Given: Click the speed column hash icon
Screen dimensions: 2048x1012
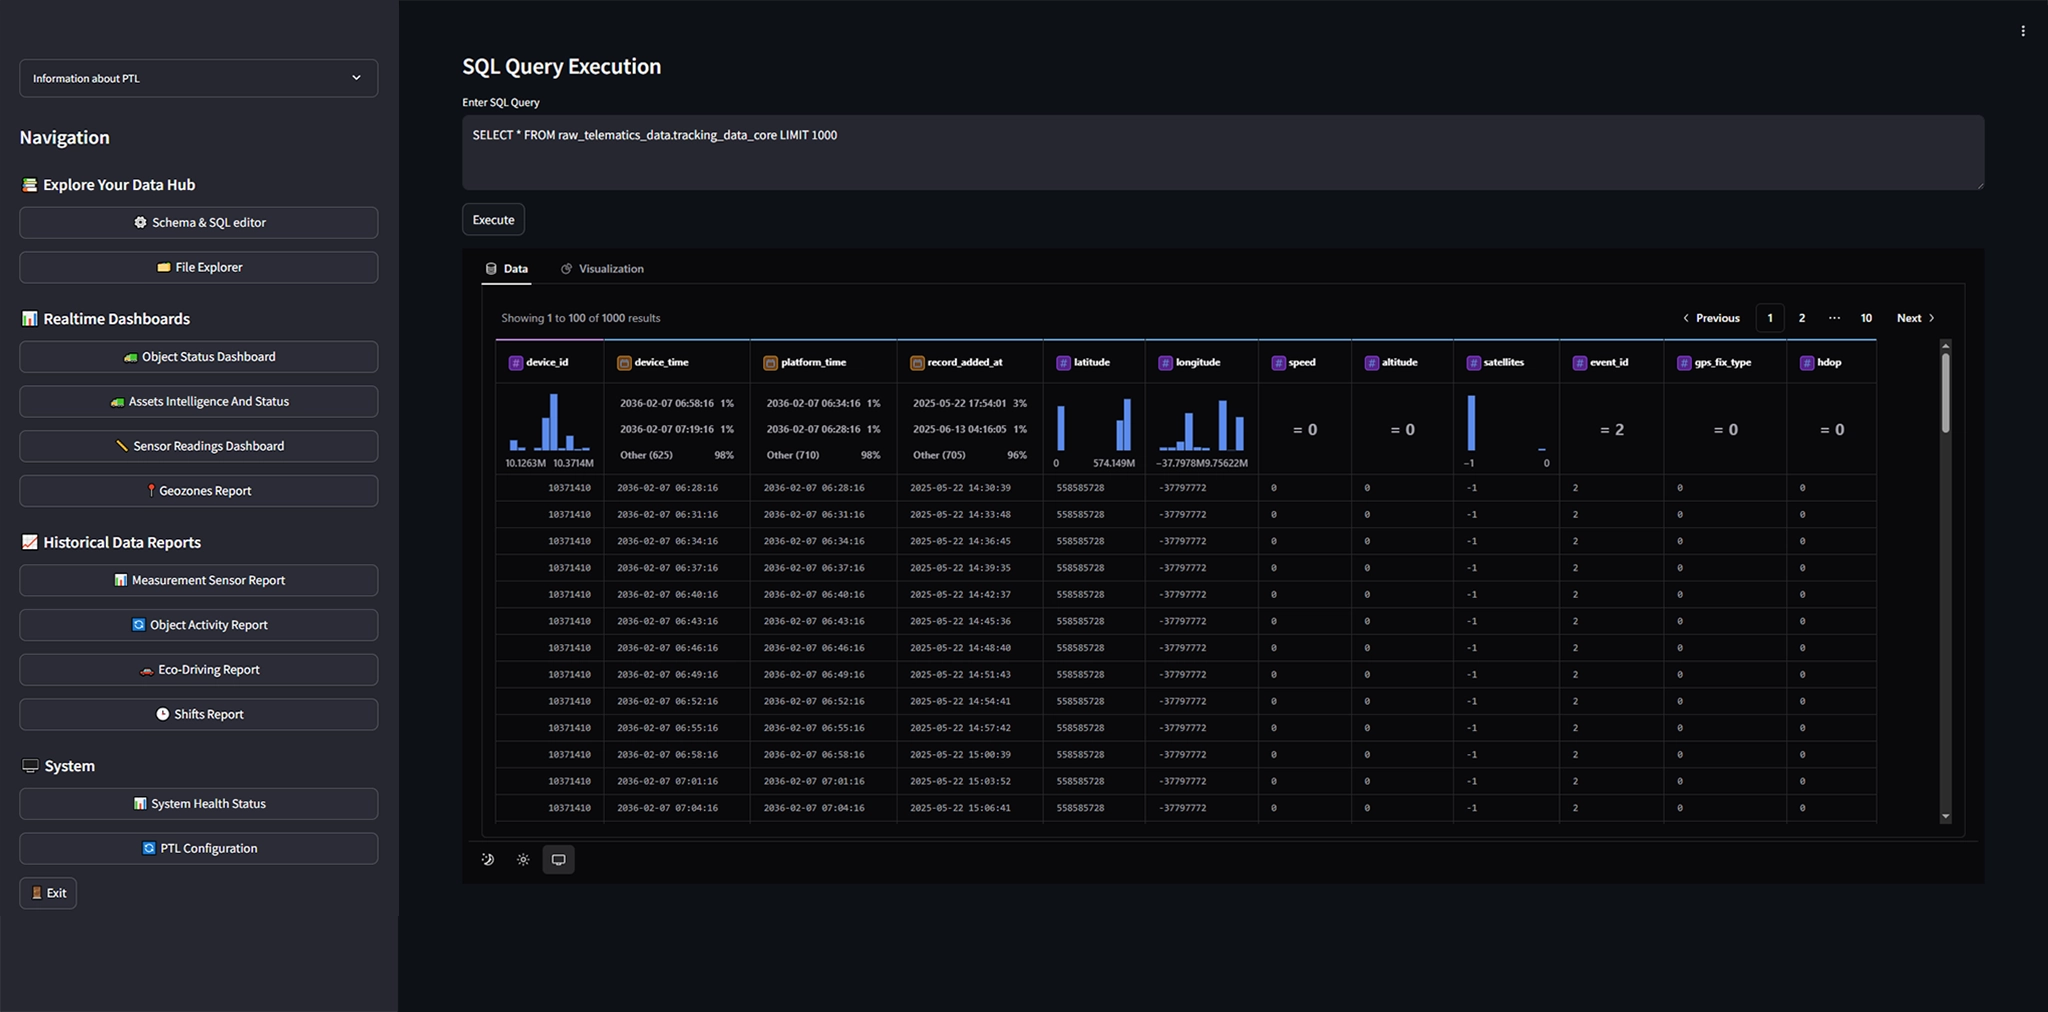Looking at the screenshot, I should 1278,363.
